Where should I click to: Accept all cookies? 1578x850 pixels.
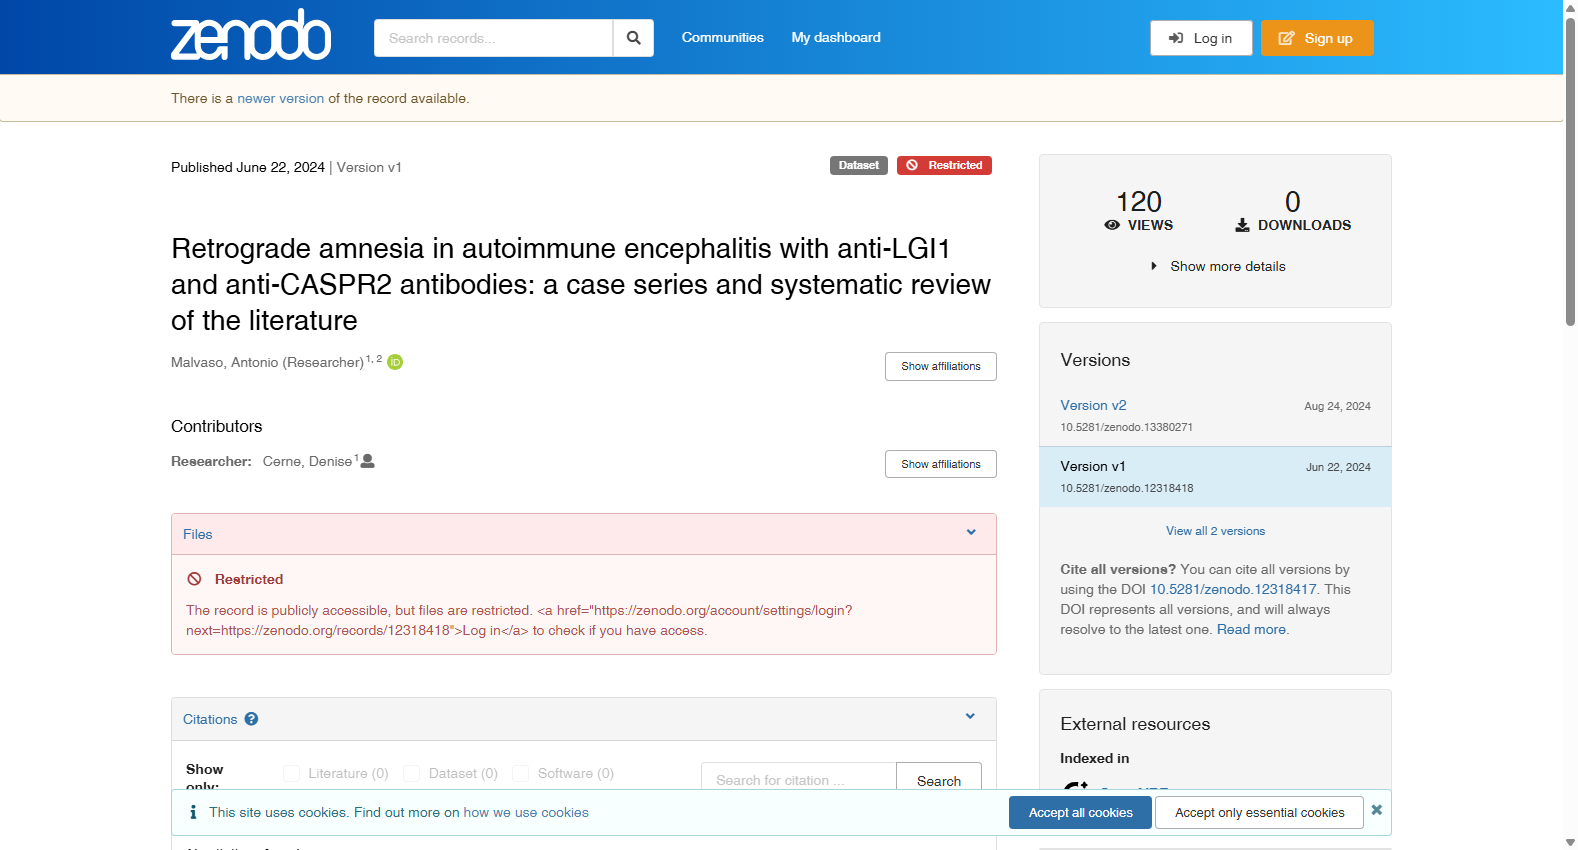[x=1080, y=812]
